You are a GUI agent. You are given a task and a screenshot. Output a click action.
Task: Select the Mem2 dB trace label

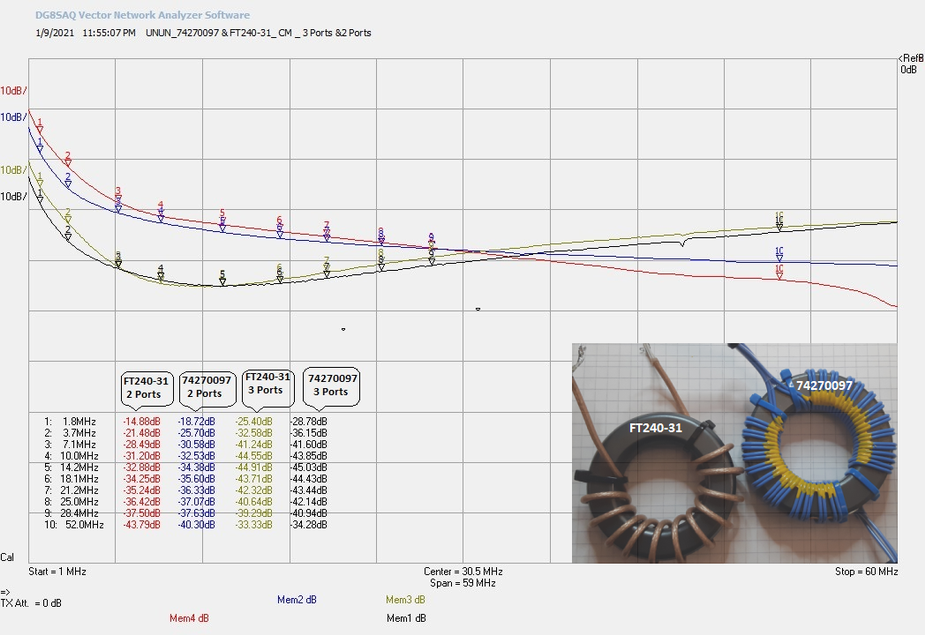click(x=296, y=599)
